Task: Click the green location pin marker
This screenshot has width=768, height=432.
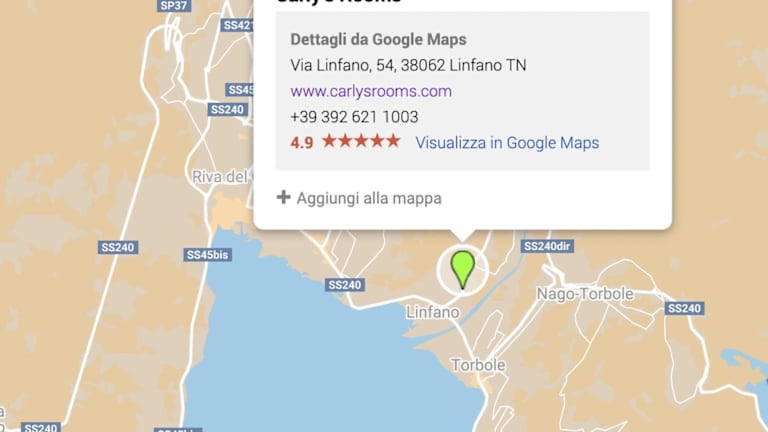Action: coord(462,269)
